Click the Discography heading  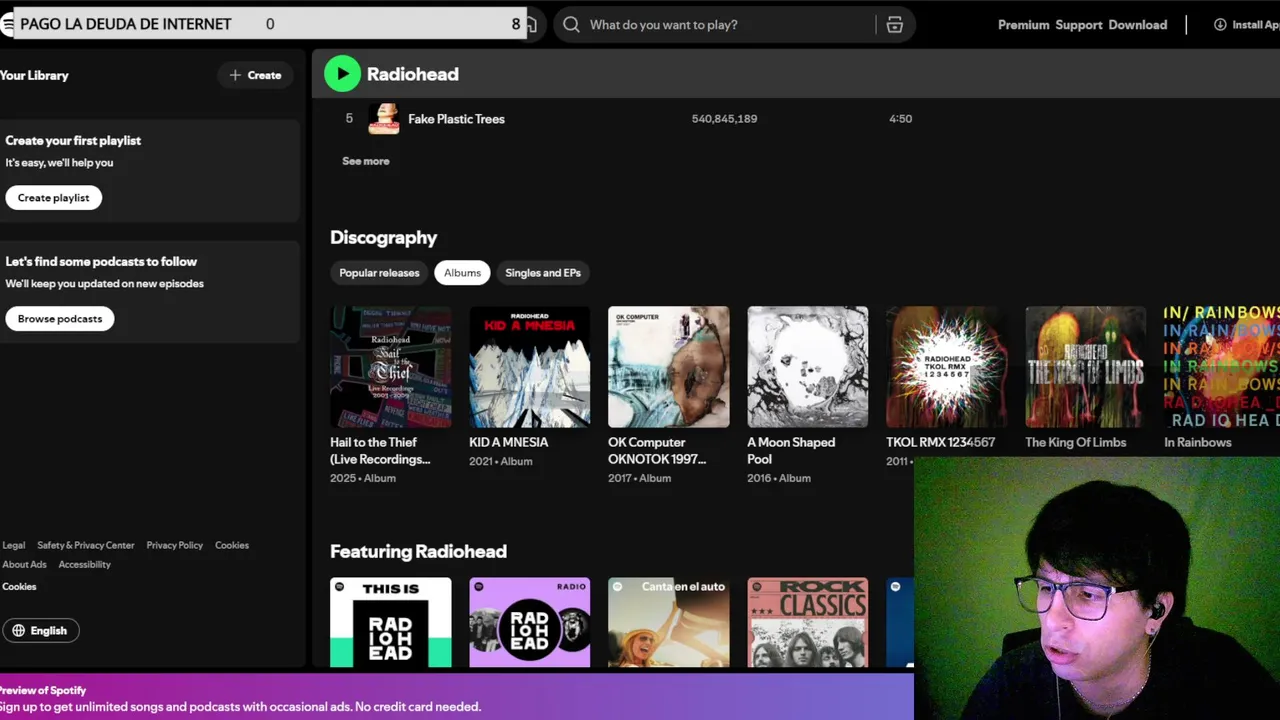tap(384, 238)
